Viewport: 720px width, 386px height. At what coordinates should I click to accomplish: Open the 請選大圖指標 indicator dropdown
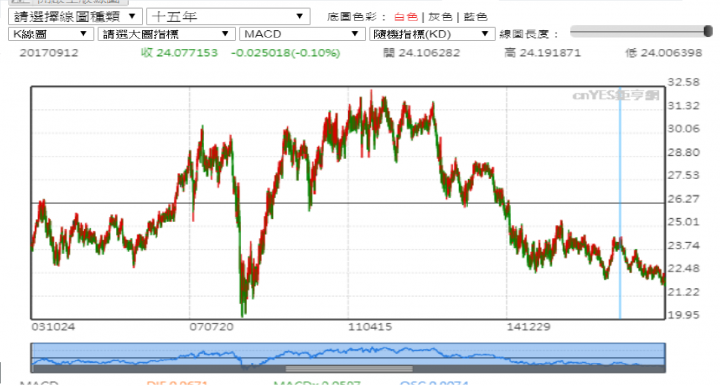click(x=166, y=34)
